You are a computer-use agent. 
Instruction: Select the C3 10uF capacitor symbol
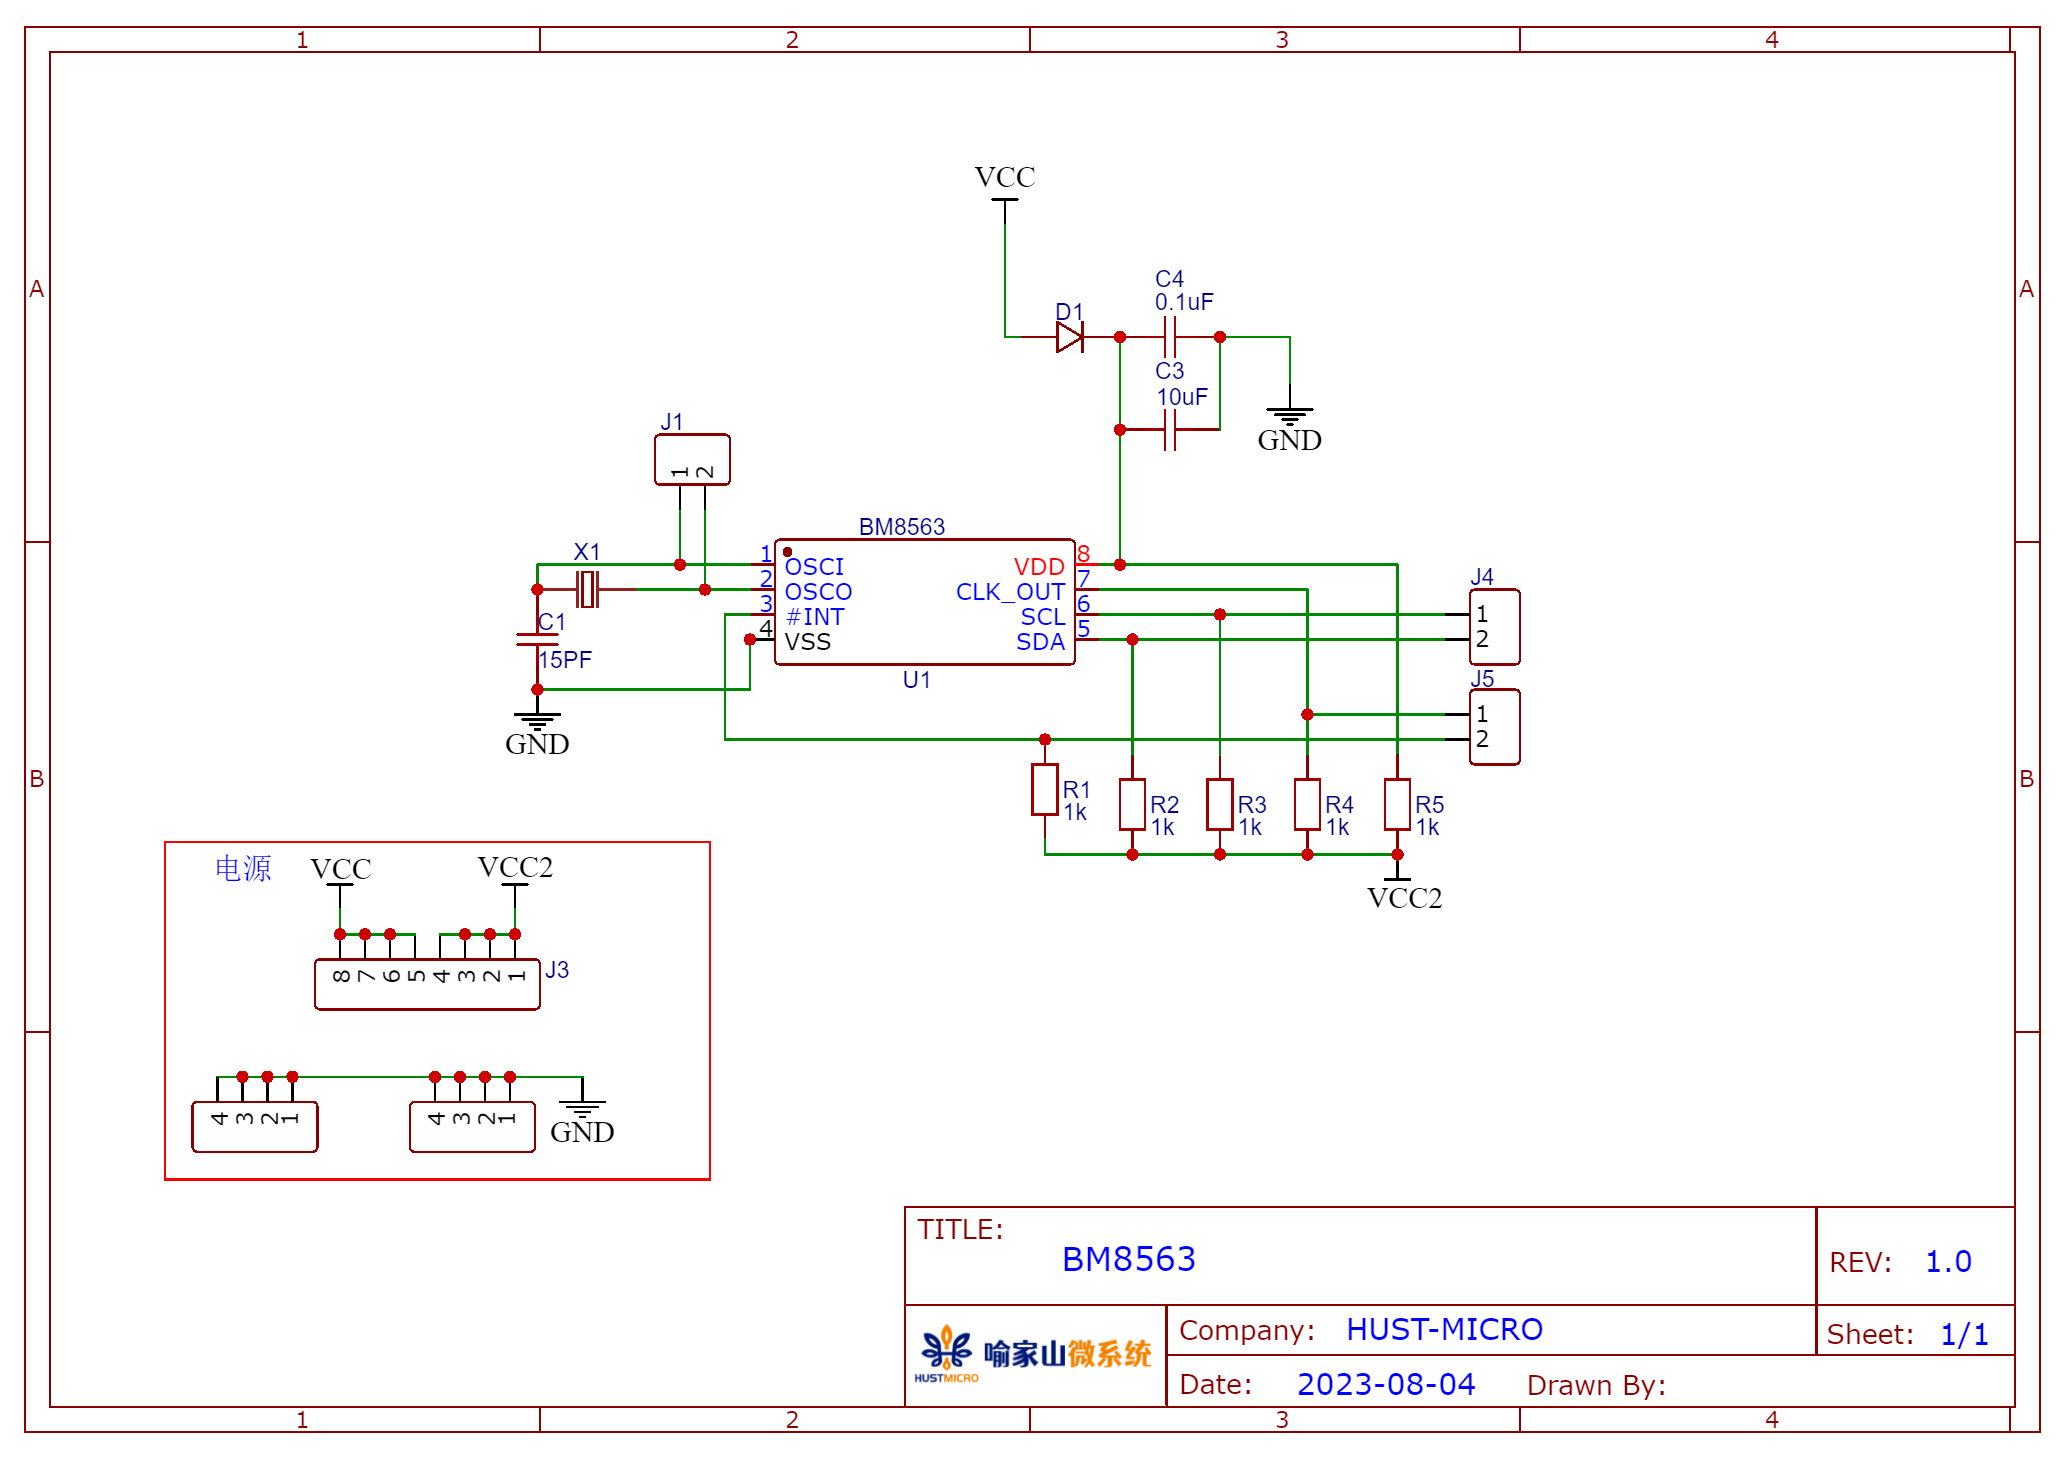(x=1170, y=430)
